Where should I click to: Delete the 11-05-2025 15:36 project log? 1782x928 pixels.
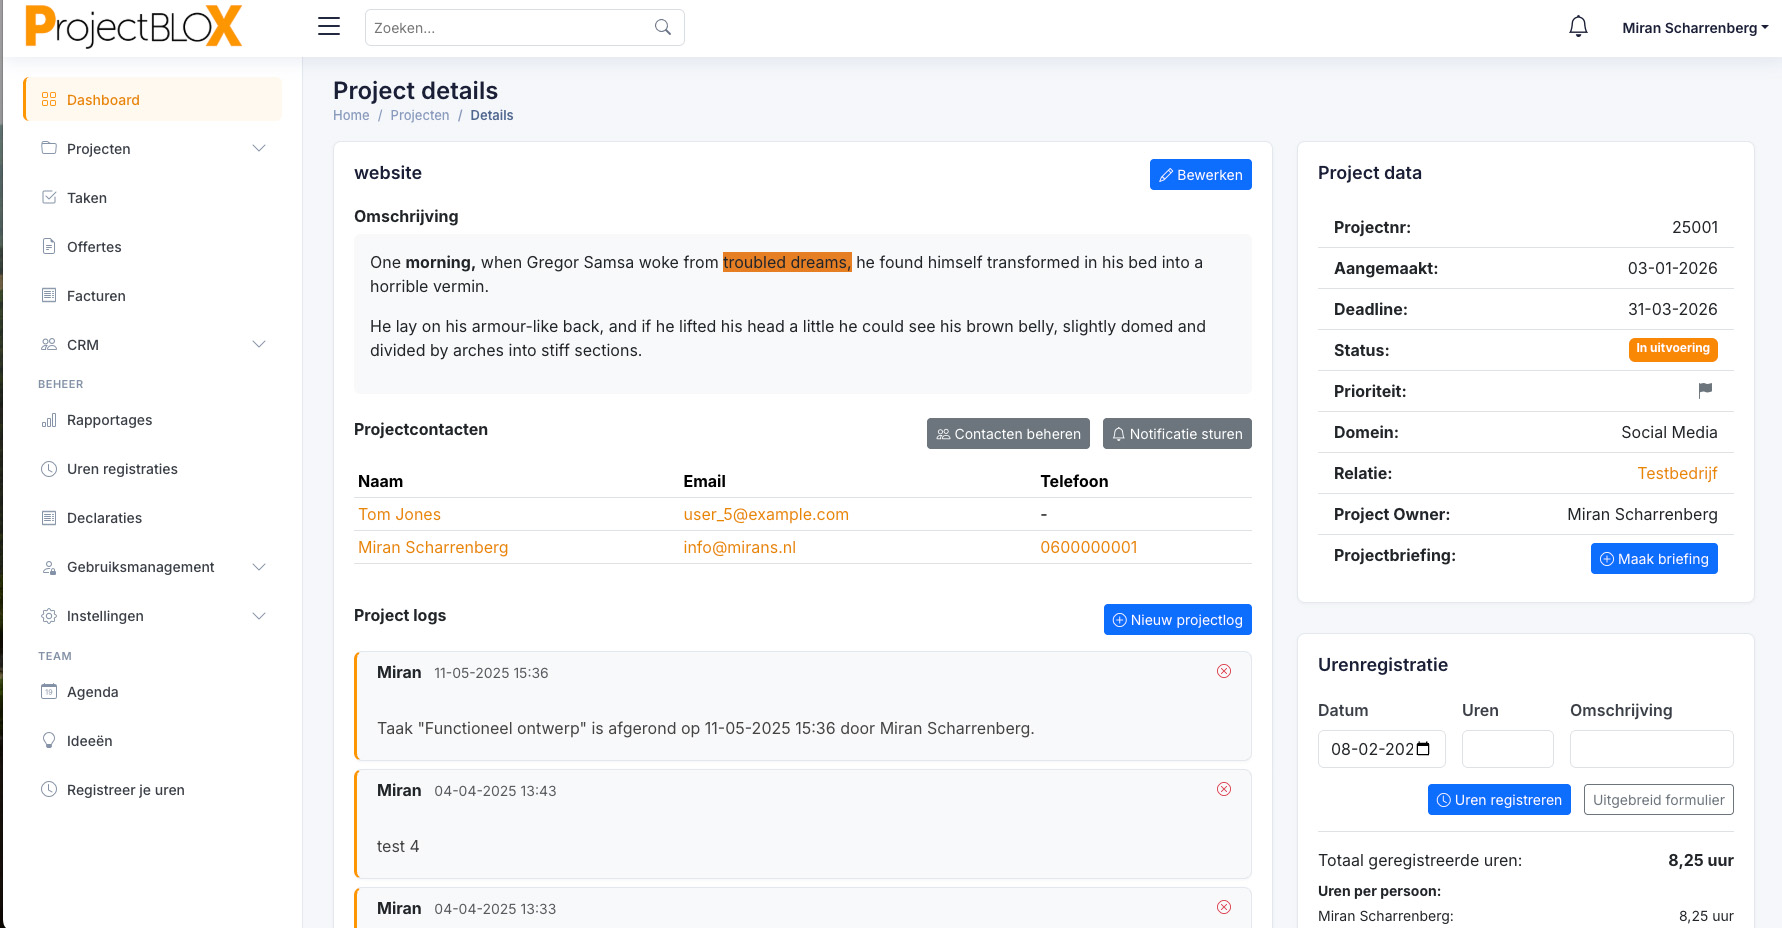click(x=1223, y=671)
